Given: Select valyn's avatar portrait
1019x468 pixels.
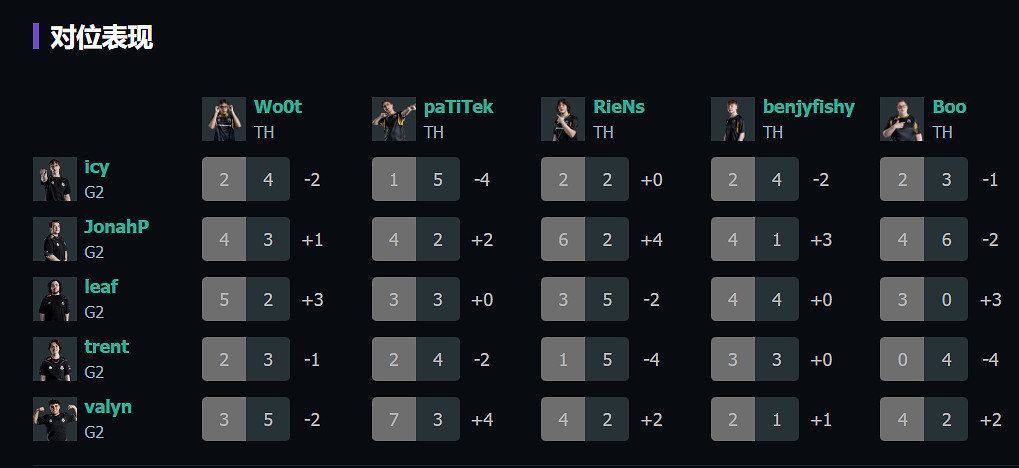Looking at the screenshot, I should click(x=54, y=419).
